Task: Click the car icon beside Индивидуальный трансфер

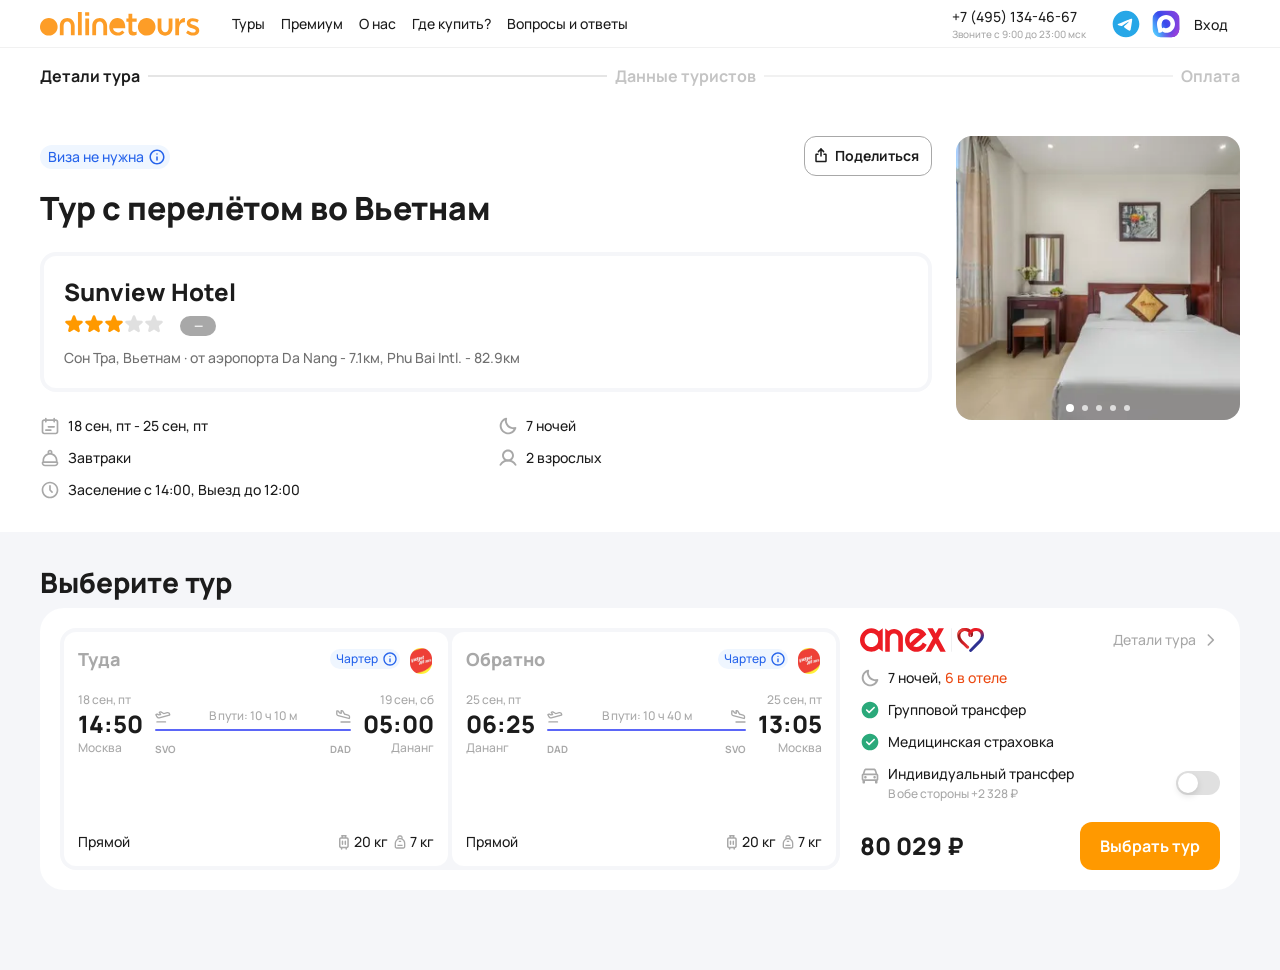Action: (870, 776)
